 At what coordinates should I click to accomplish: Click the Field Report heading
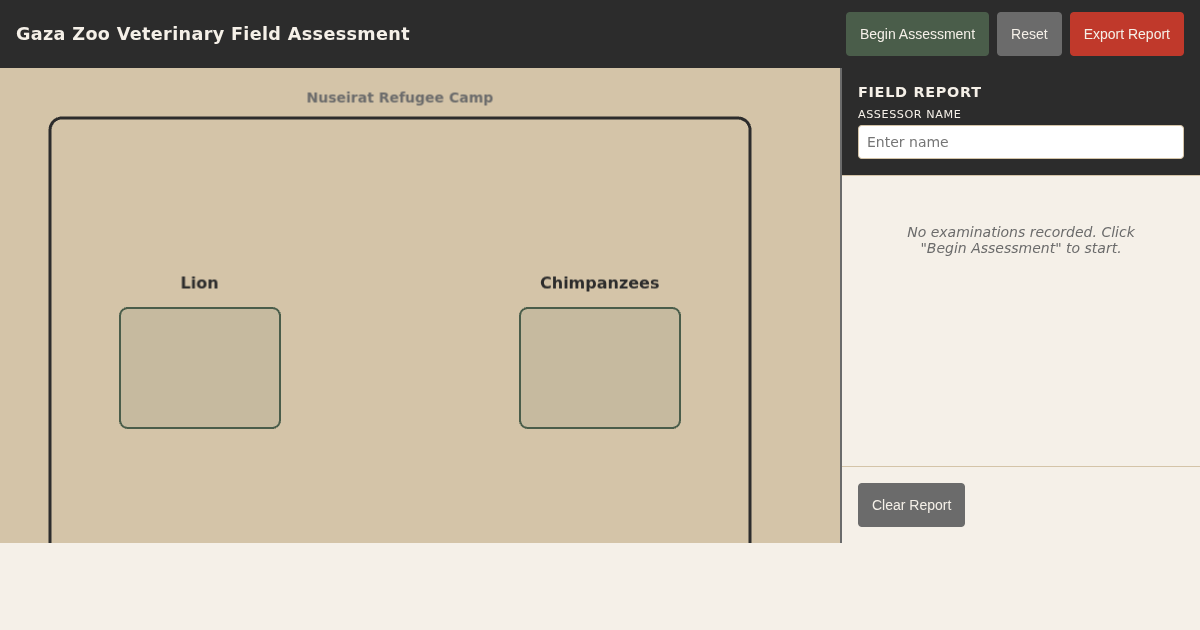(x=920, y=92)
